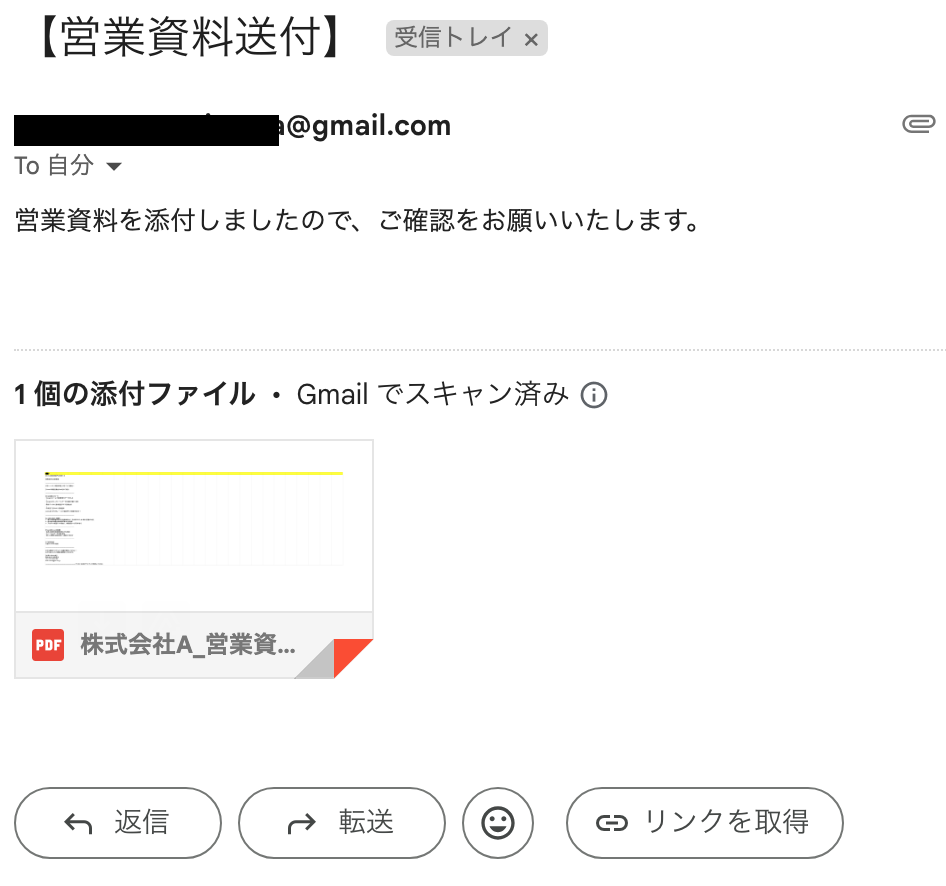The image size is (946, 886).
Task: Open info icon next to Gmail でスキャン済み
Action: (x=594, y=395)
